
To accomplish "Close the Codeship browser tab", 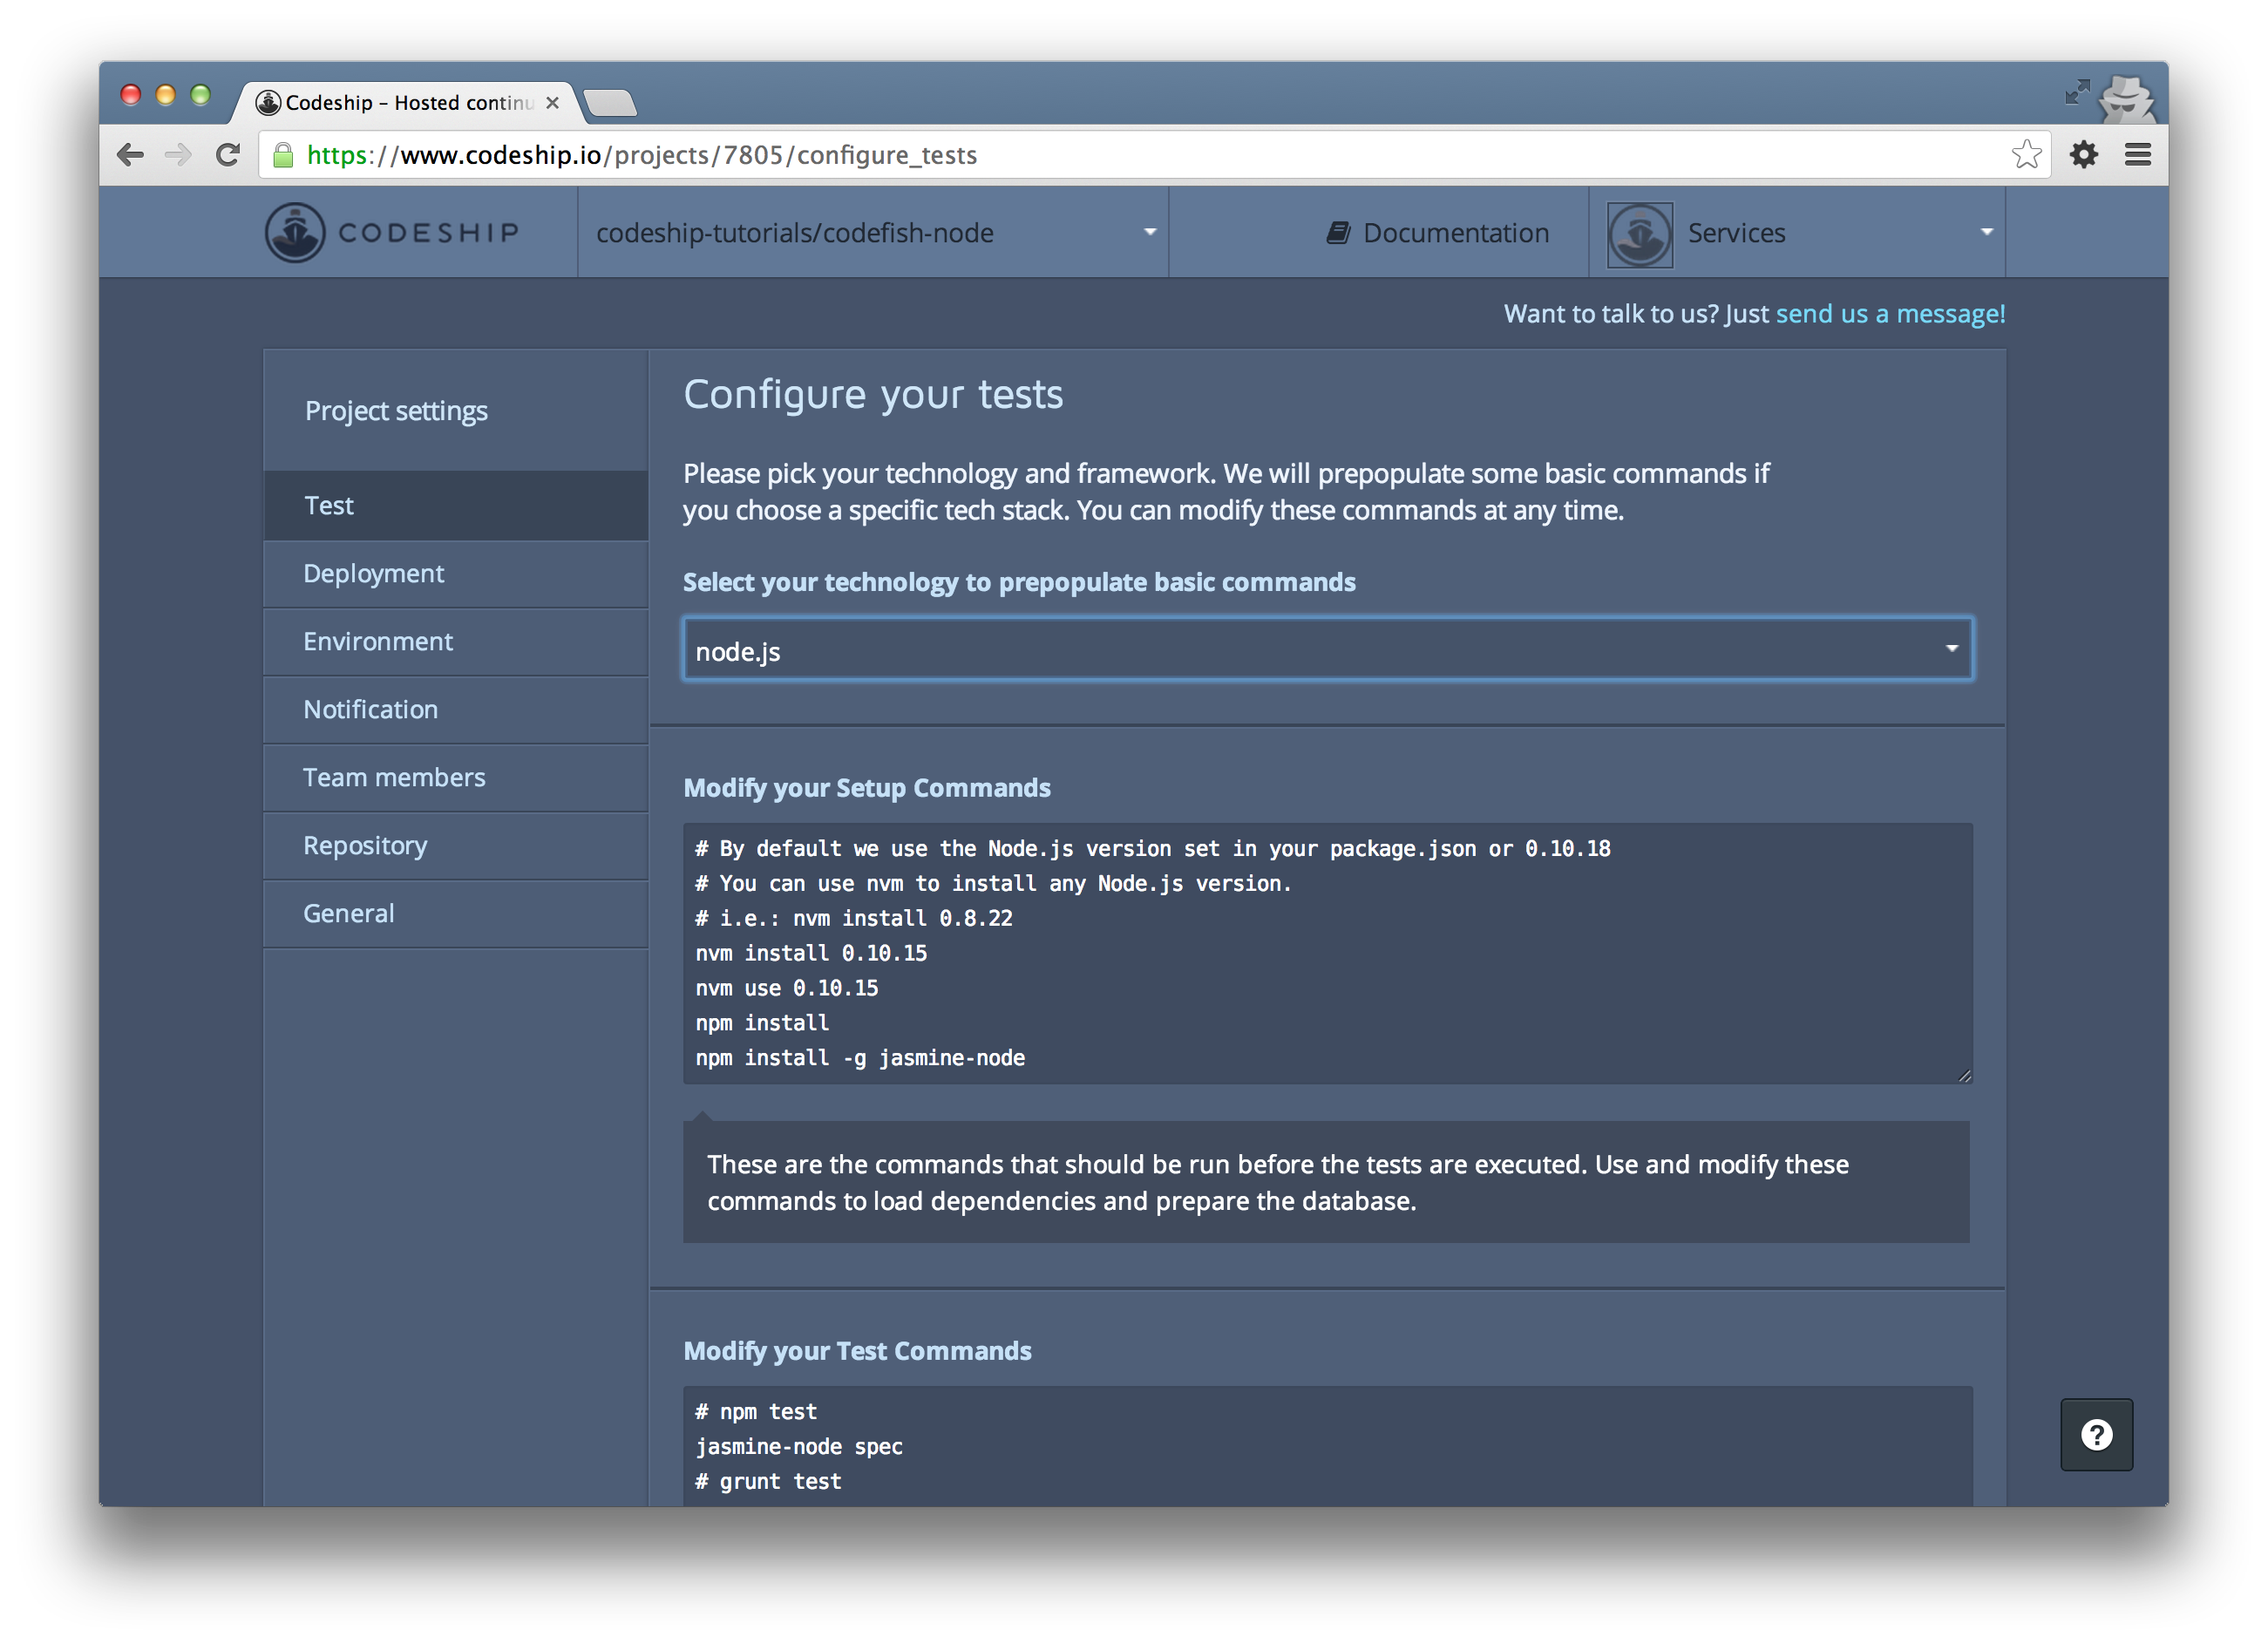I will (552, 103).
